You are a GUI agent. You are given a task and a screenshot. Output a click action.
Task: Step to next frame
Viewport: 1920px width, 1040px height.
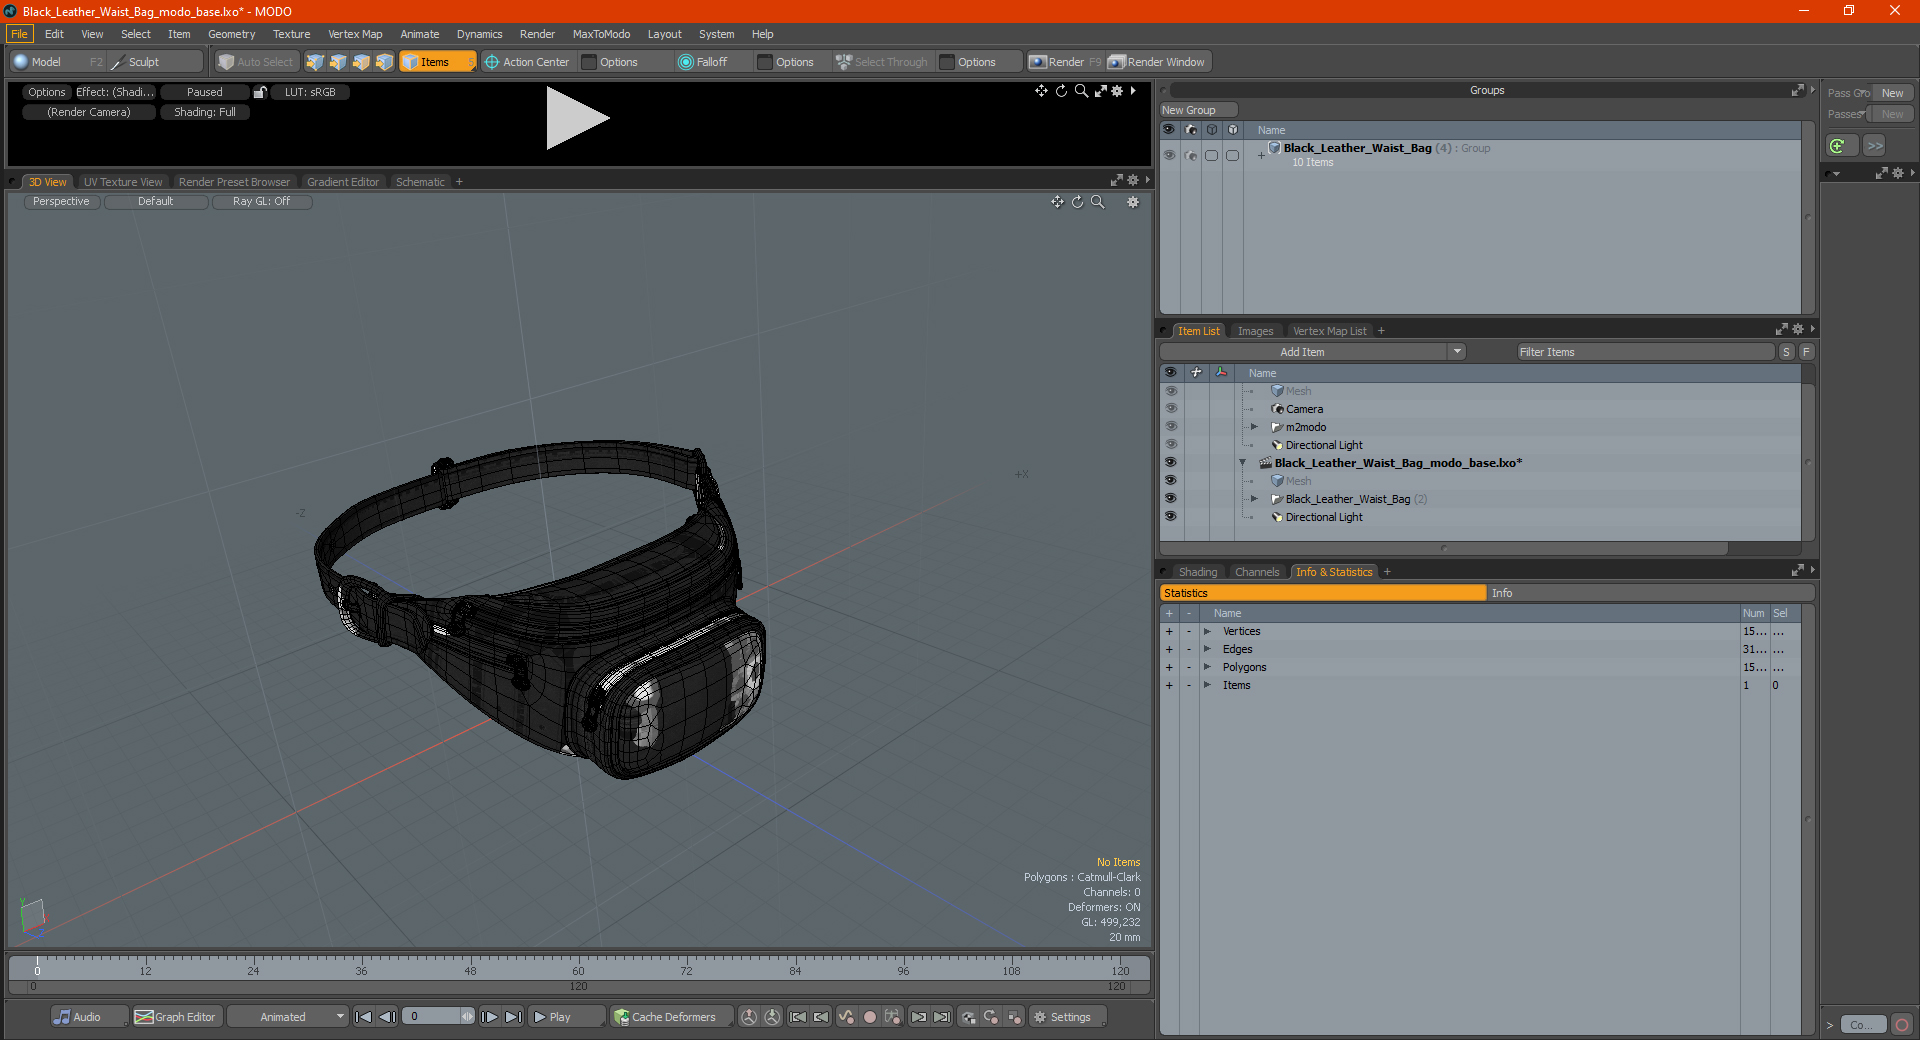pyautogui.click(x=489, y=1017)
